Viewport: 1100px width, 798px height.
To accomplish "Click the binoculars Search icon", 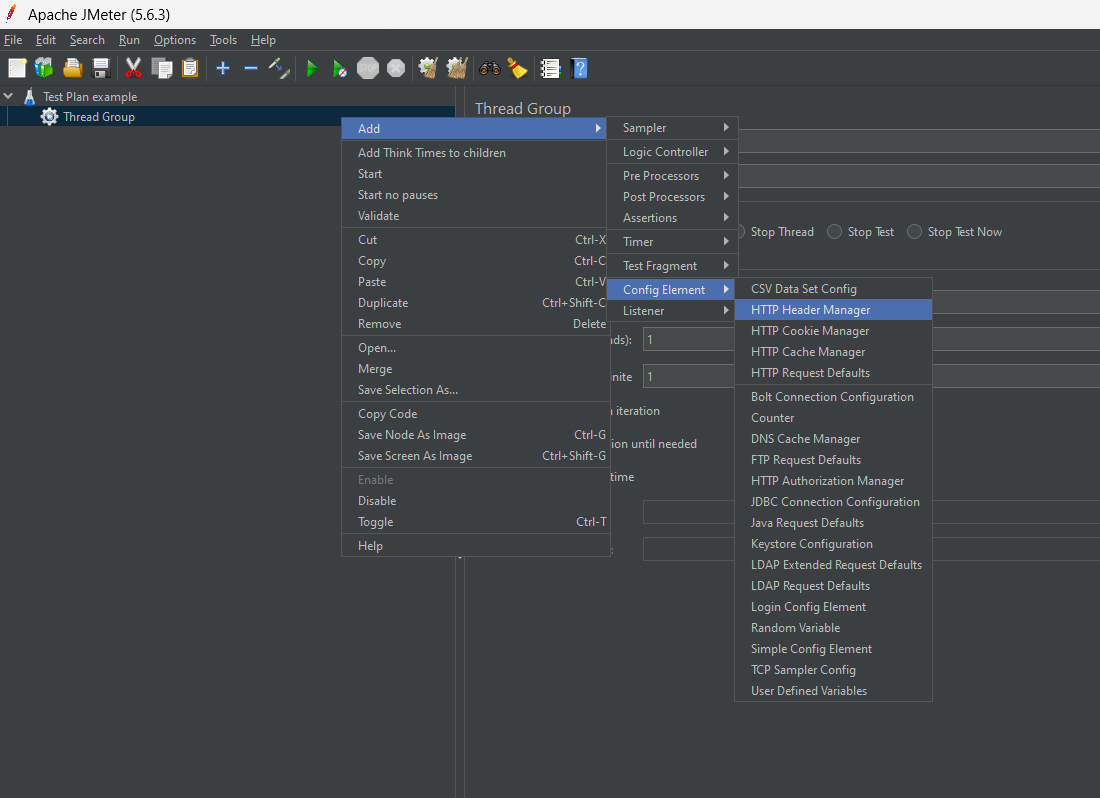I will point(490,68).
